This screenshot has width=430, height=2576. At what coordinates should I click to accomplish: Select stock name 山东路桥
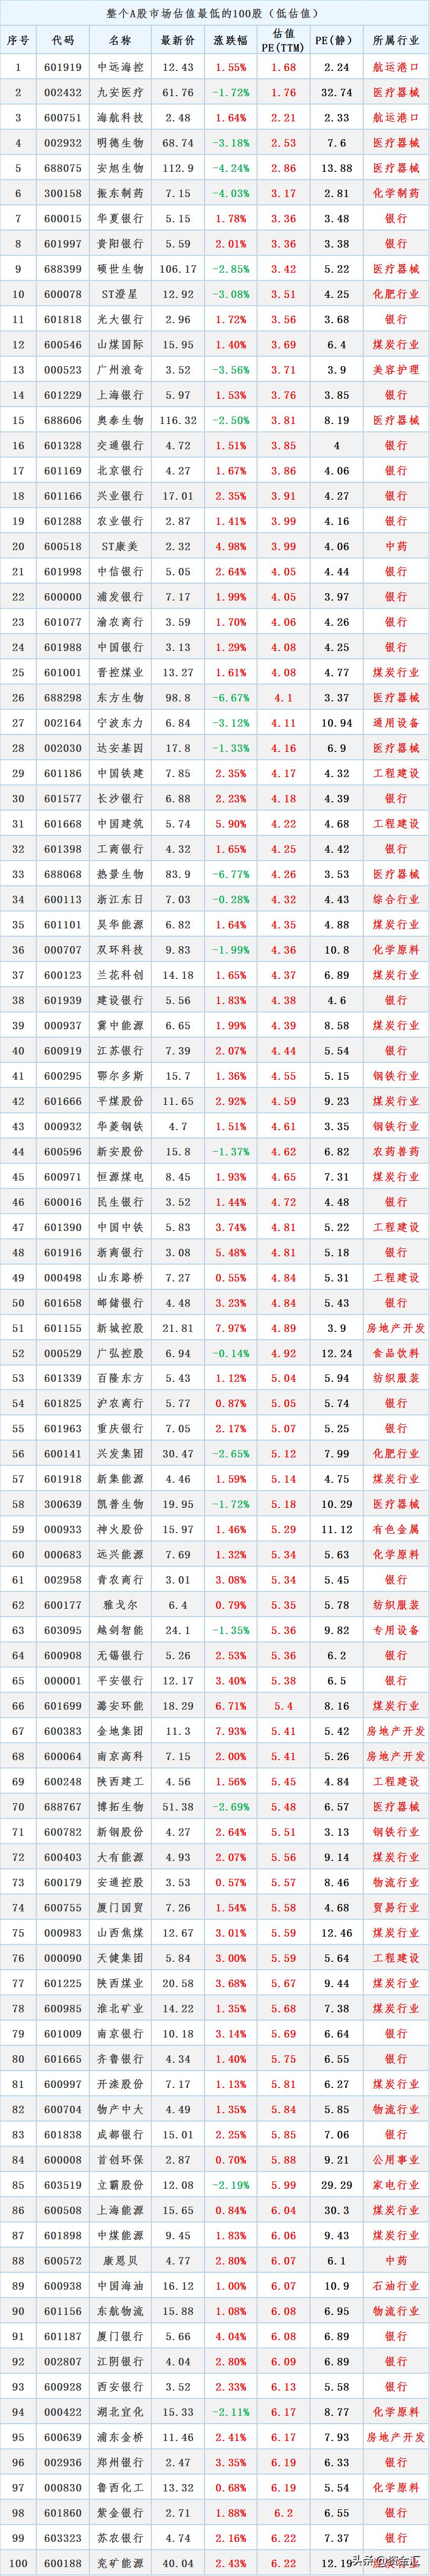[x=120, y=1277]
